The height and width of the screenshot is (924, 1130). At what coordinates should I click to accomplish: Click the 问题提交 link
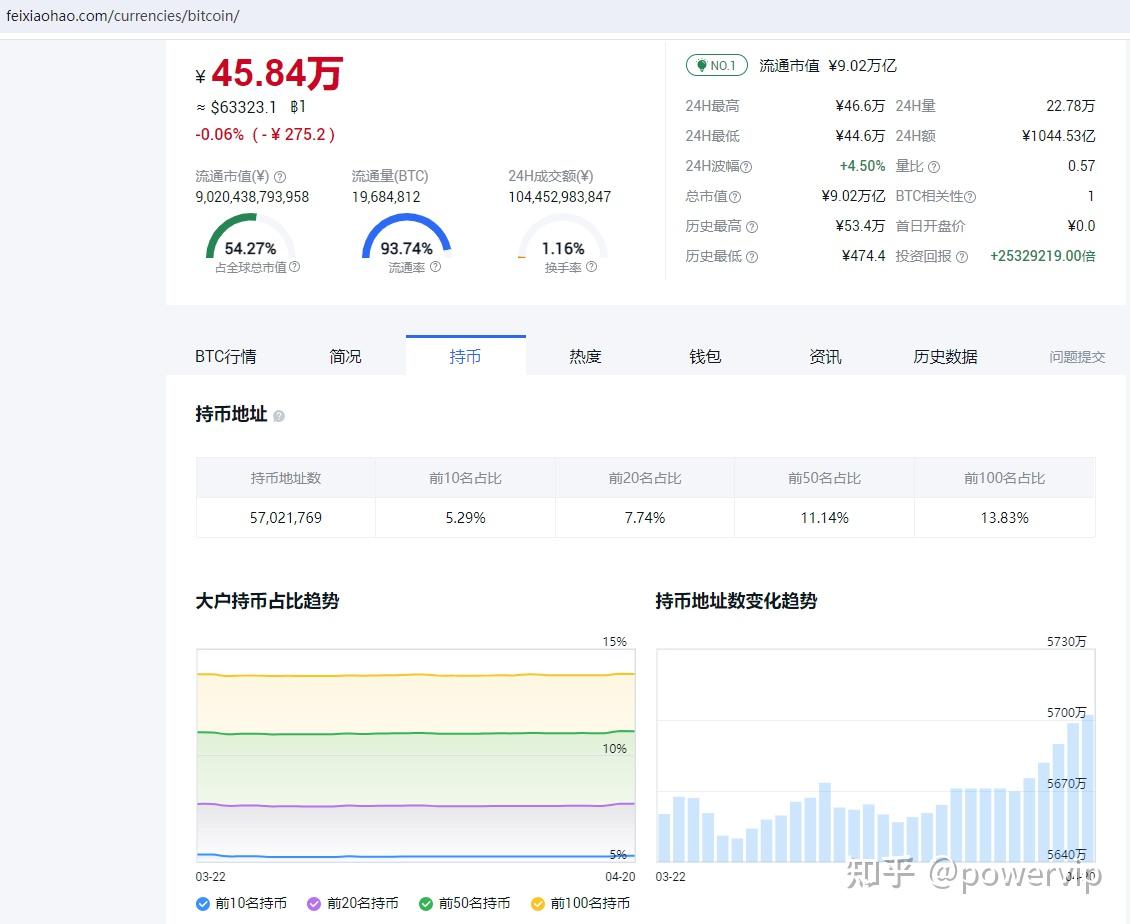tap(1077, 356)
